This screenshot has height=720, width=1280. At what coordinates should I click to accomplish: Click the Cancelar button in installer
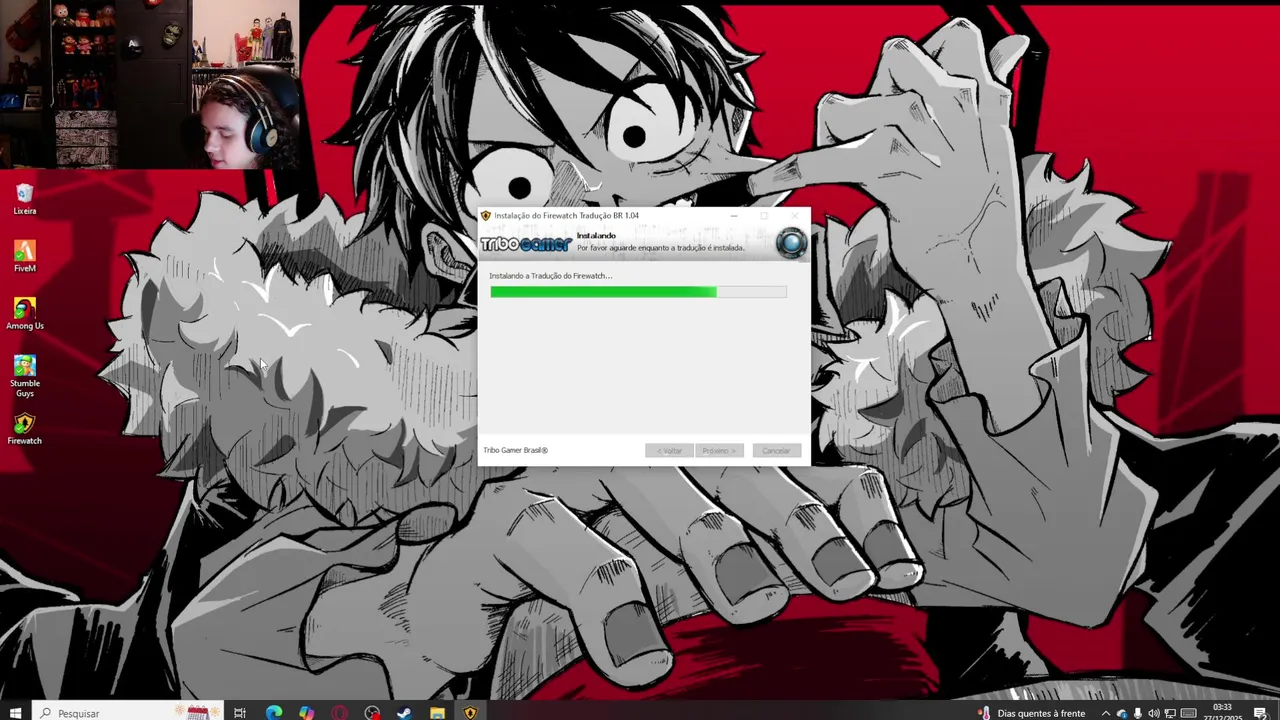click(777, 451)
